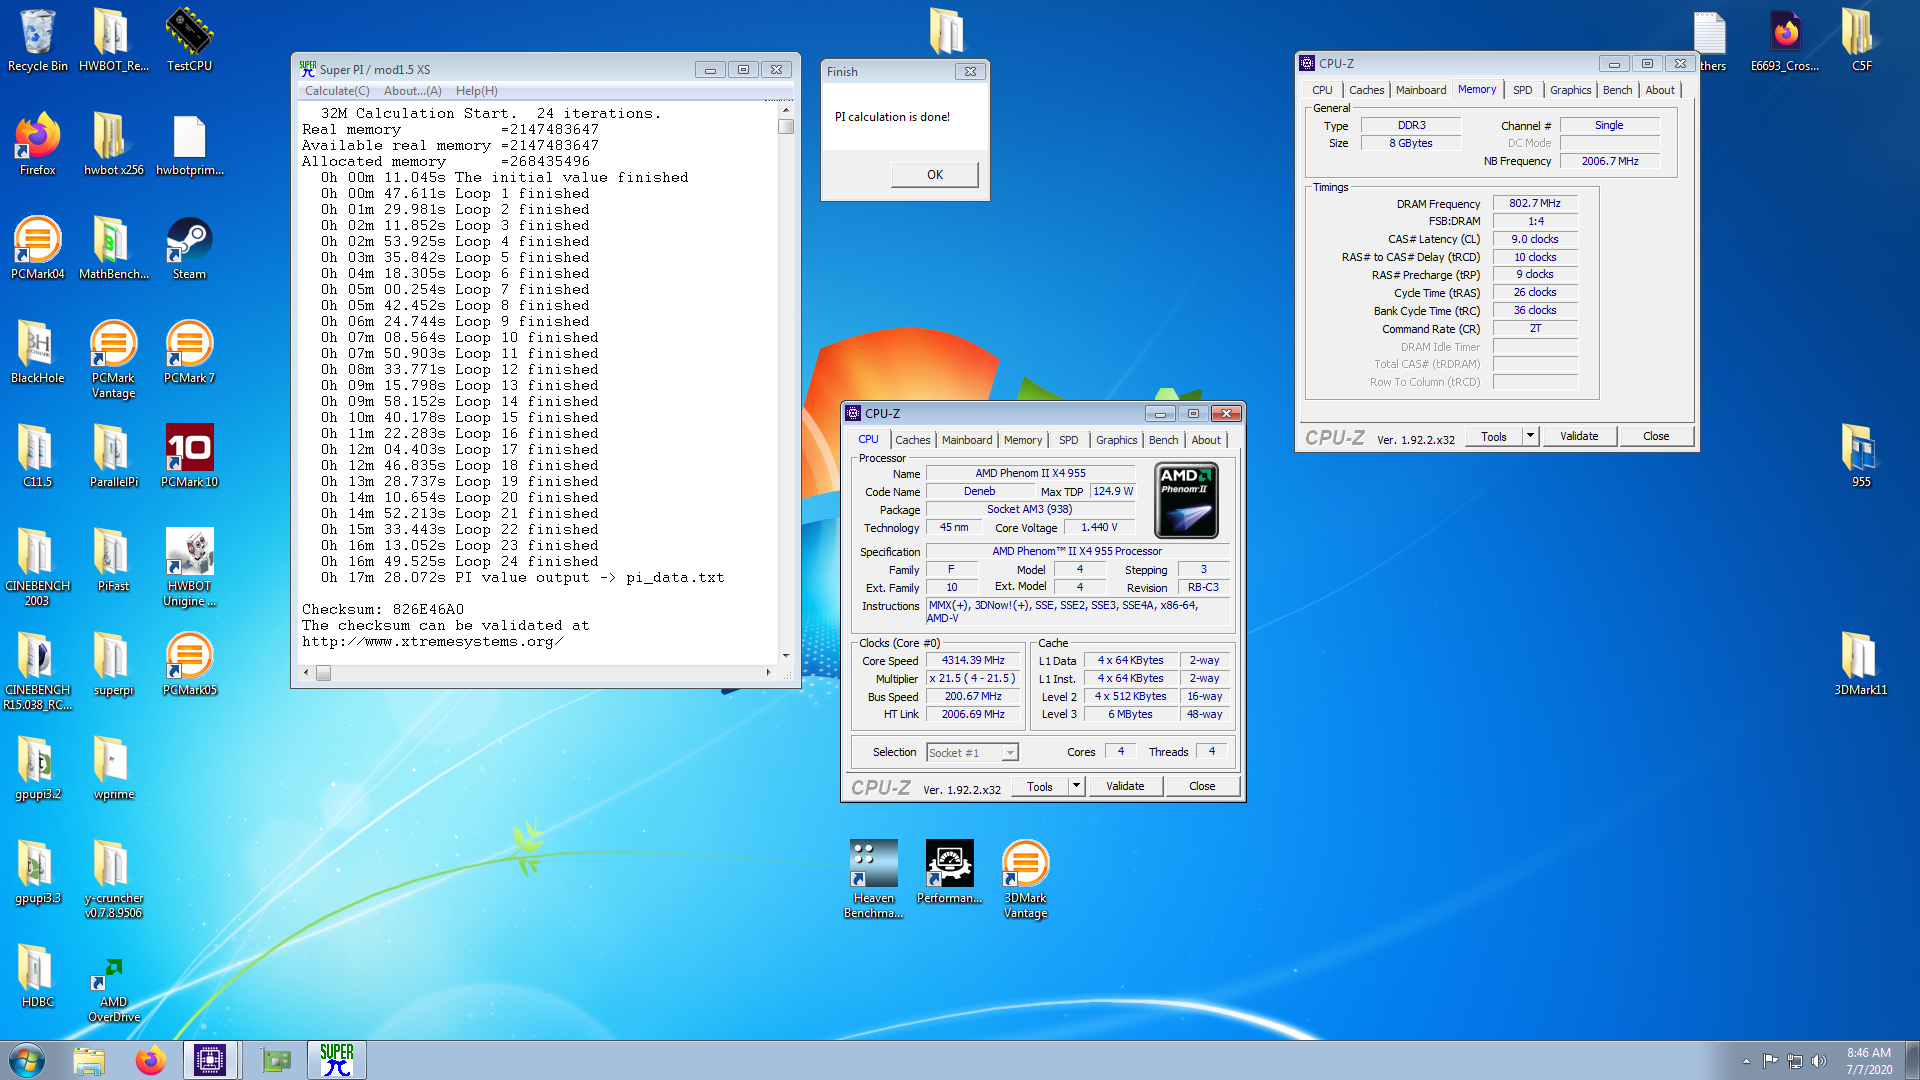Image resolution: width=1920 pixels, height=1080 pixels.
Task: Click the Core Speed 4314.39 MHz field
Action: (973, 660)
